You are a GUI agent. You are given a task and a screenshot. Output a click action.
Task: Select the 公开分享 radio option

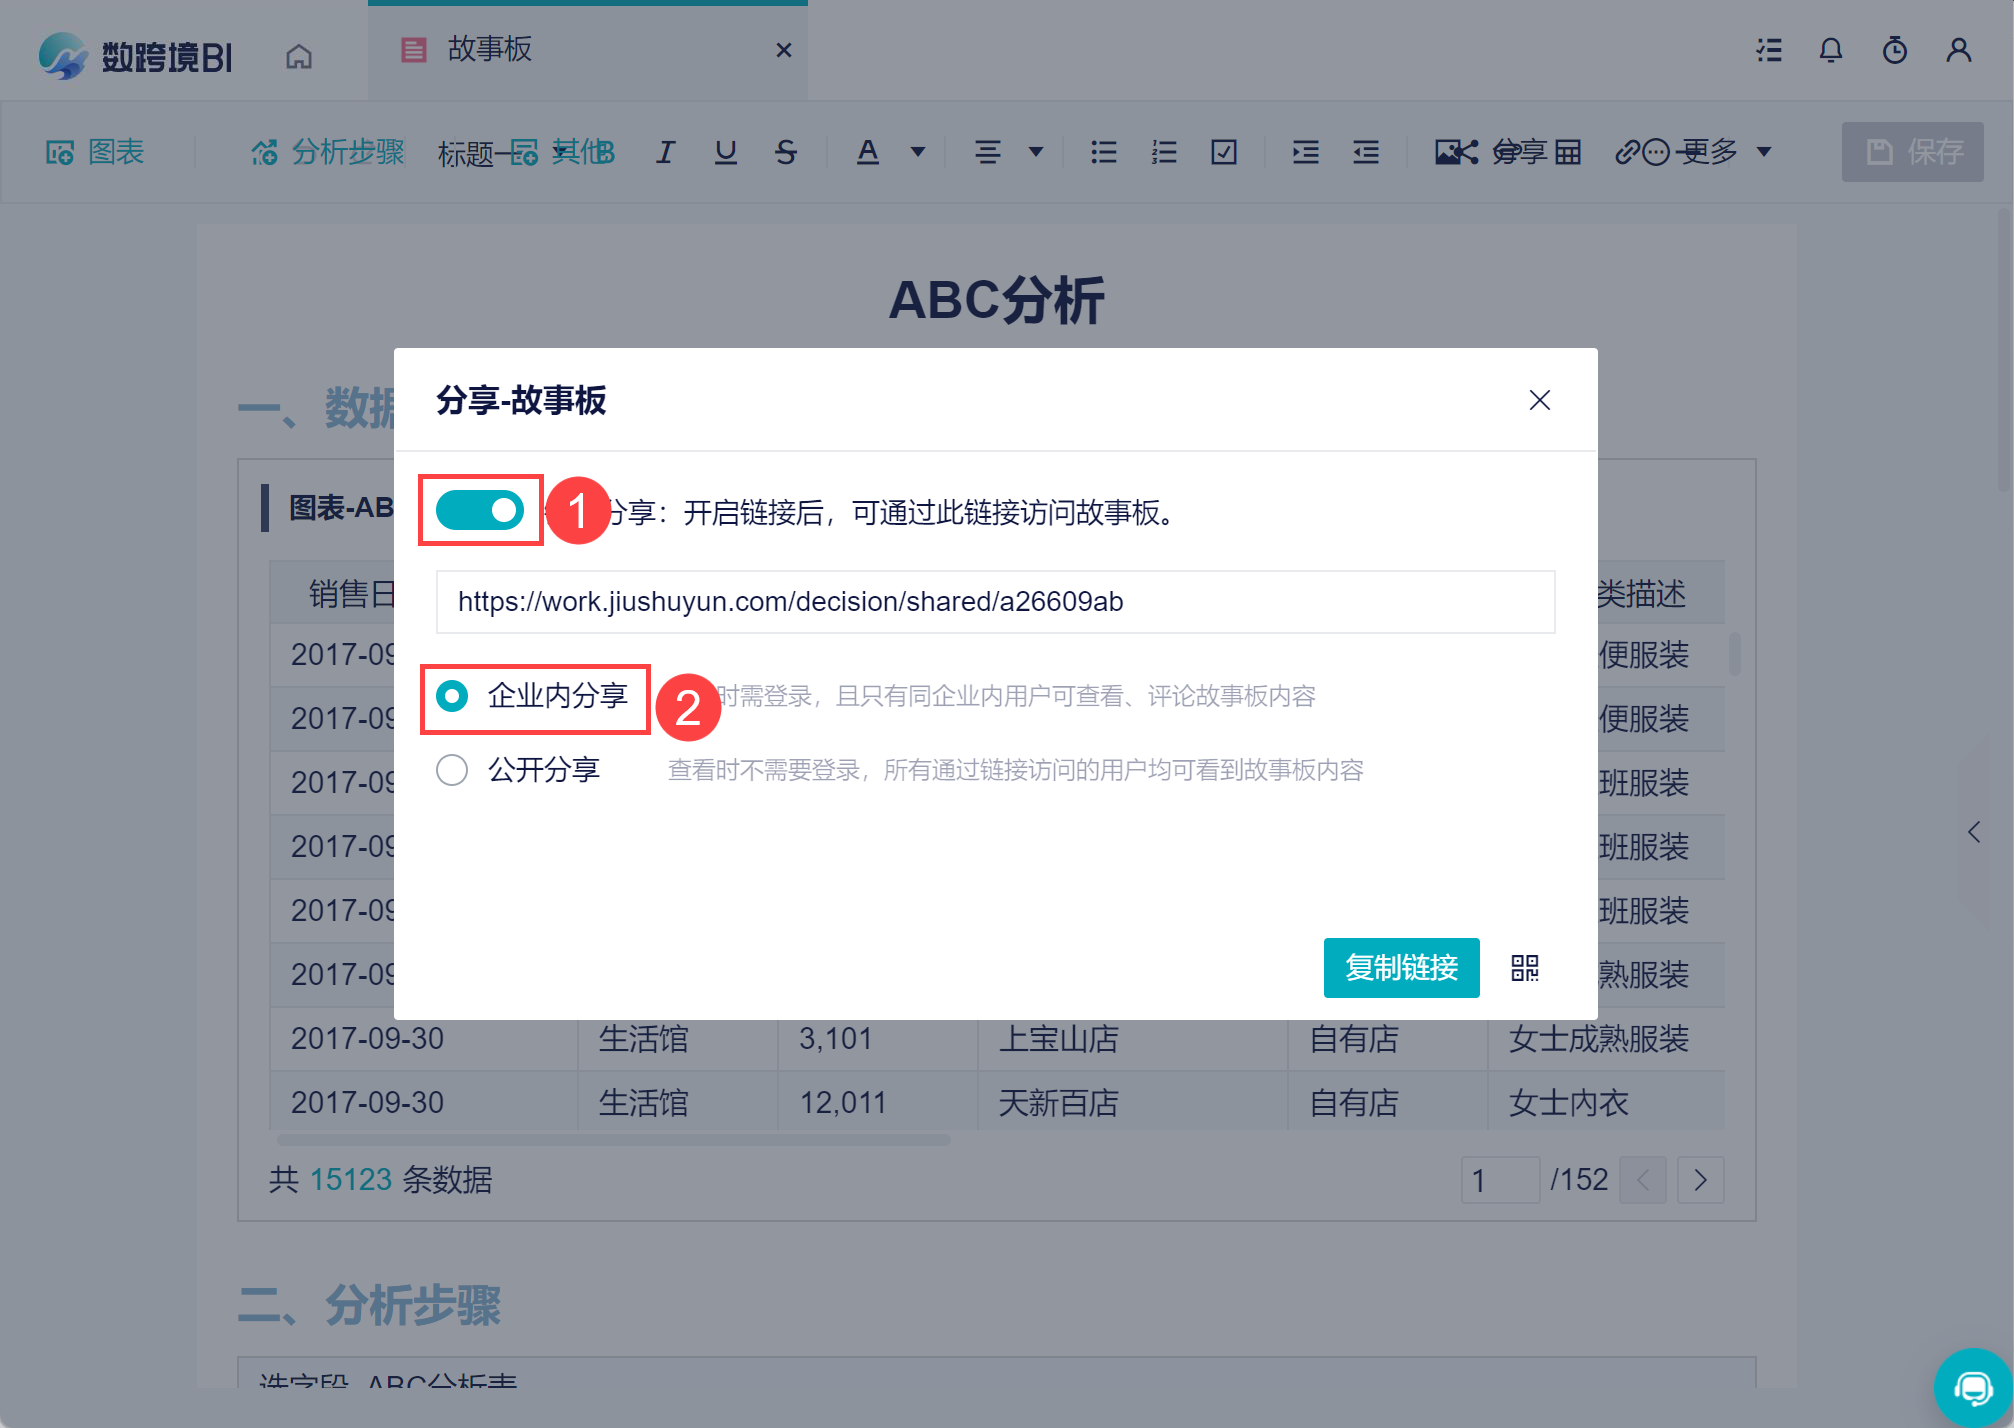tap(452, 770)
